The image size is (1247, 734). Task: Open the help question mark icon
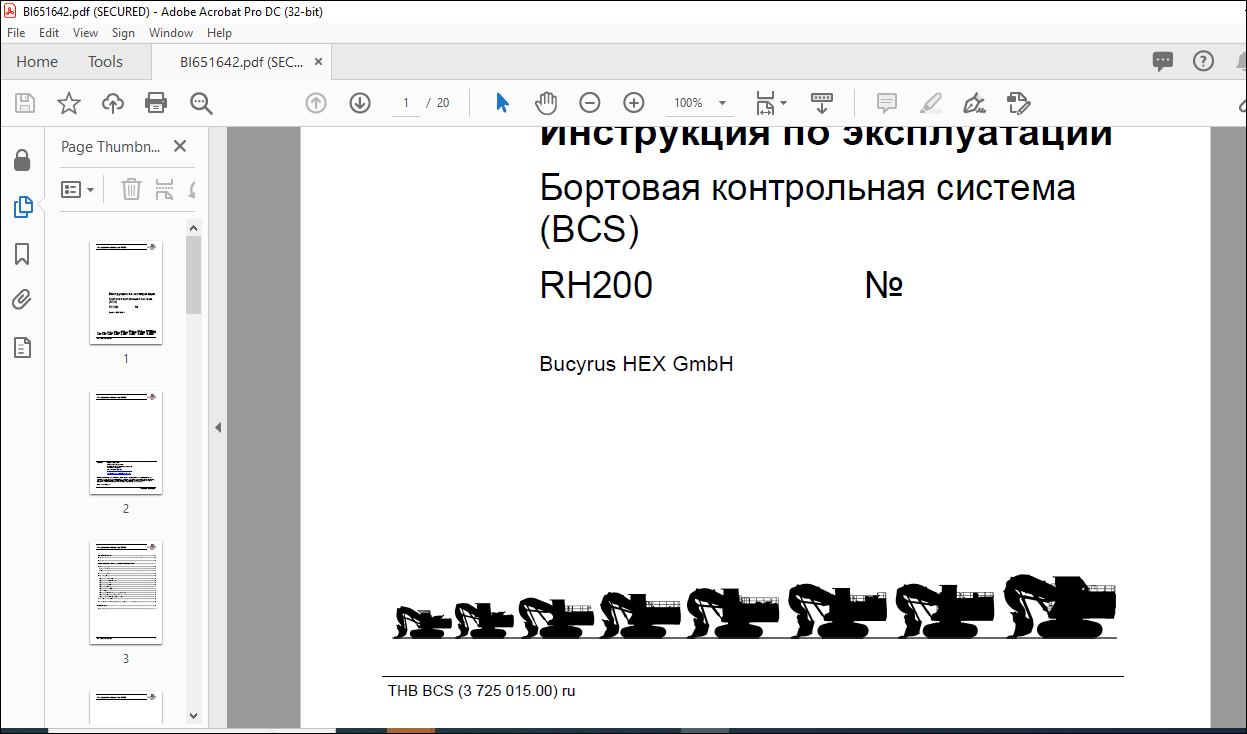(1204, 62)
